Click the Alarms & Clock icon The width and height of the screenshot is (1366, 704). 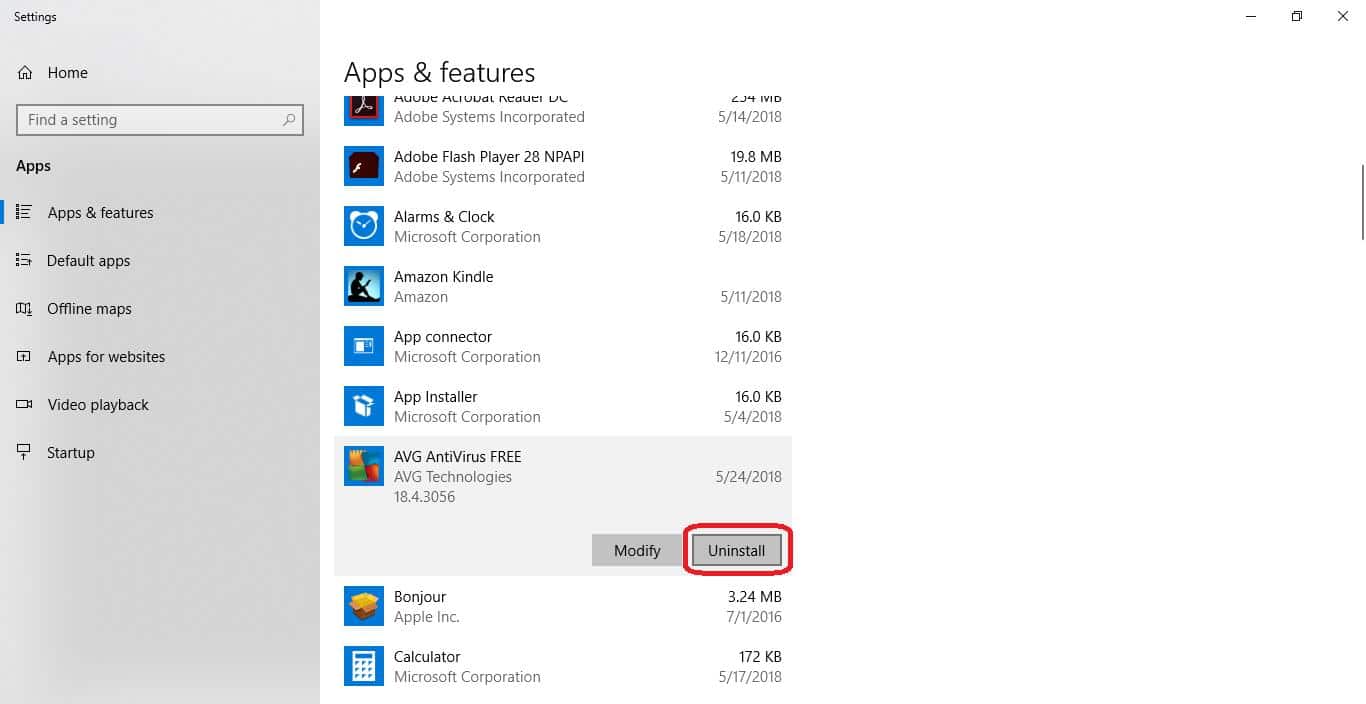(x=363, y=226)
